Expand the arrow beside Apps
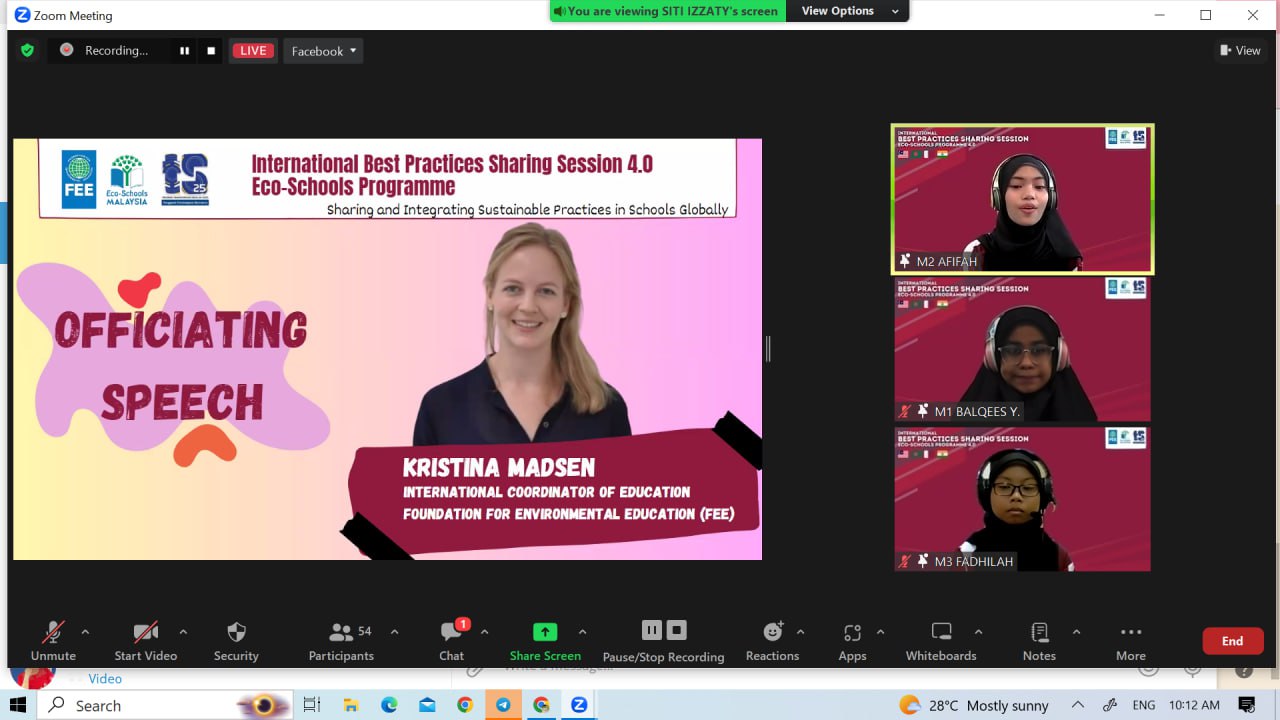This screenshot has height=720, width=1280. 880,632
